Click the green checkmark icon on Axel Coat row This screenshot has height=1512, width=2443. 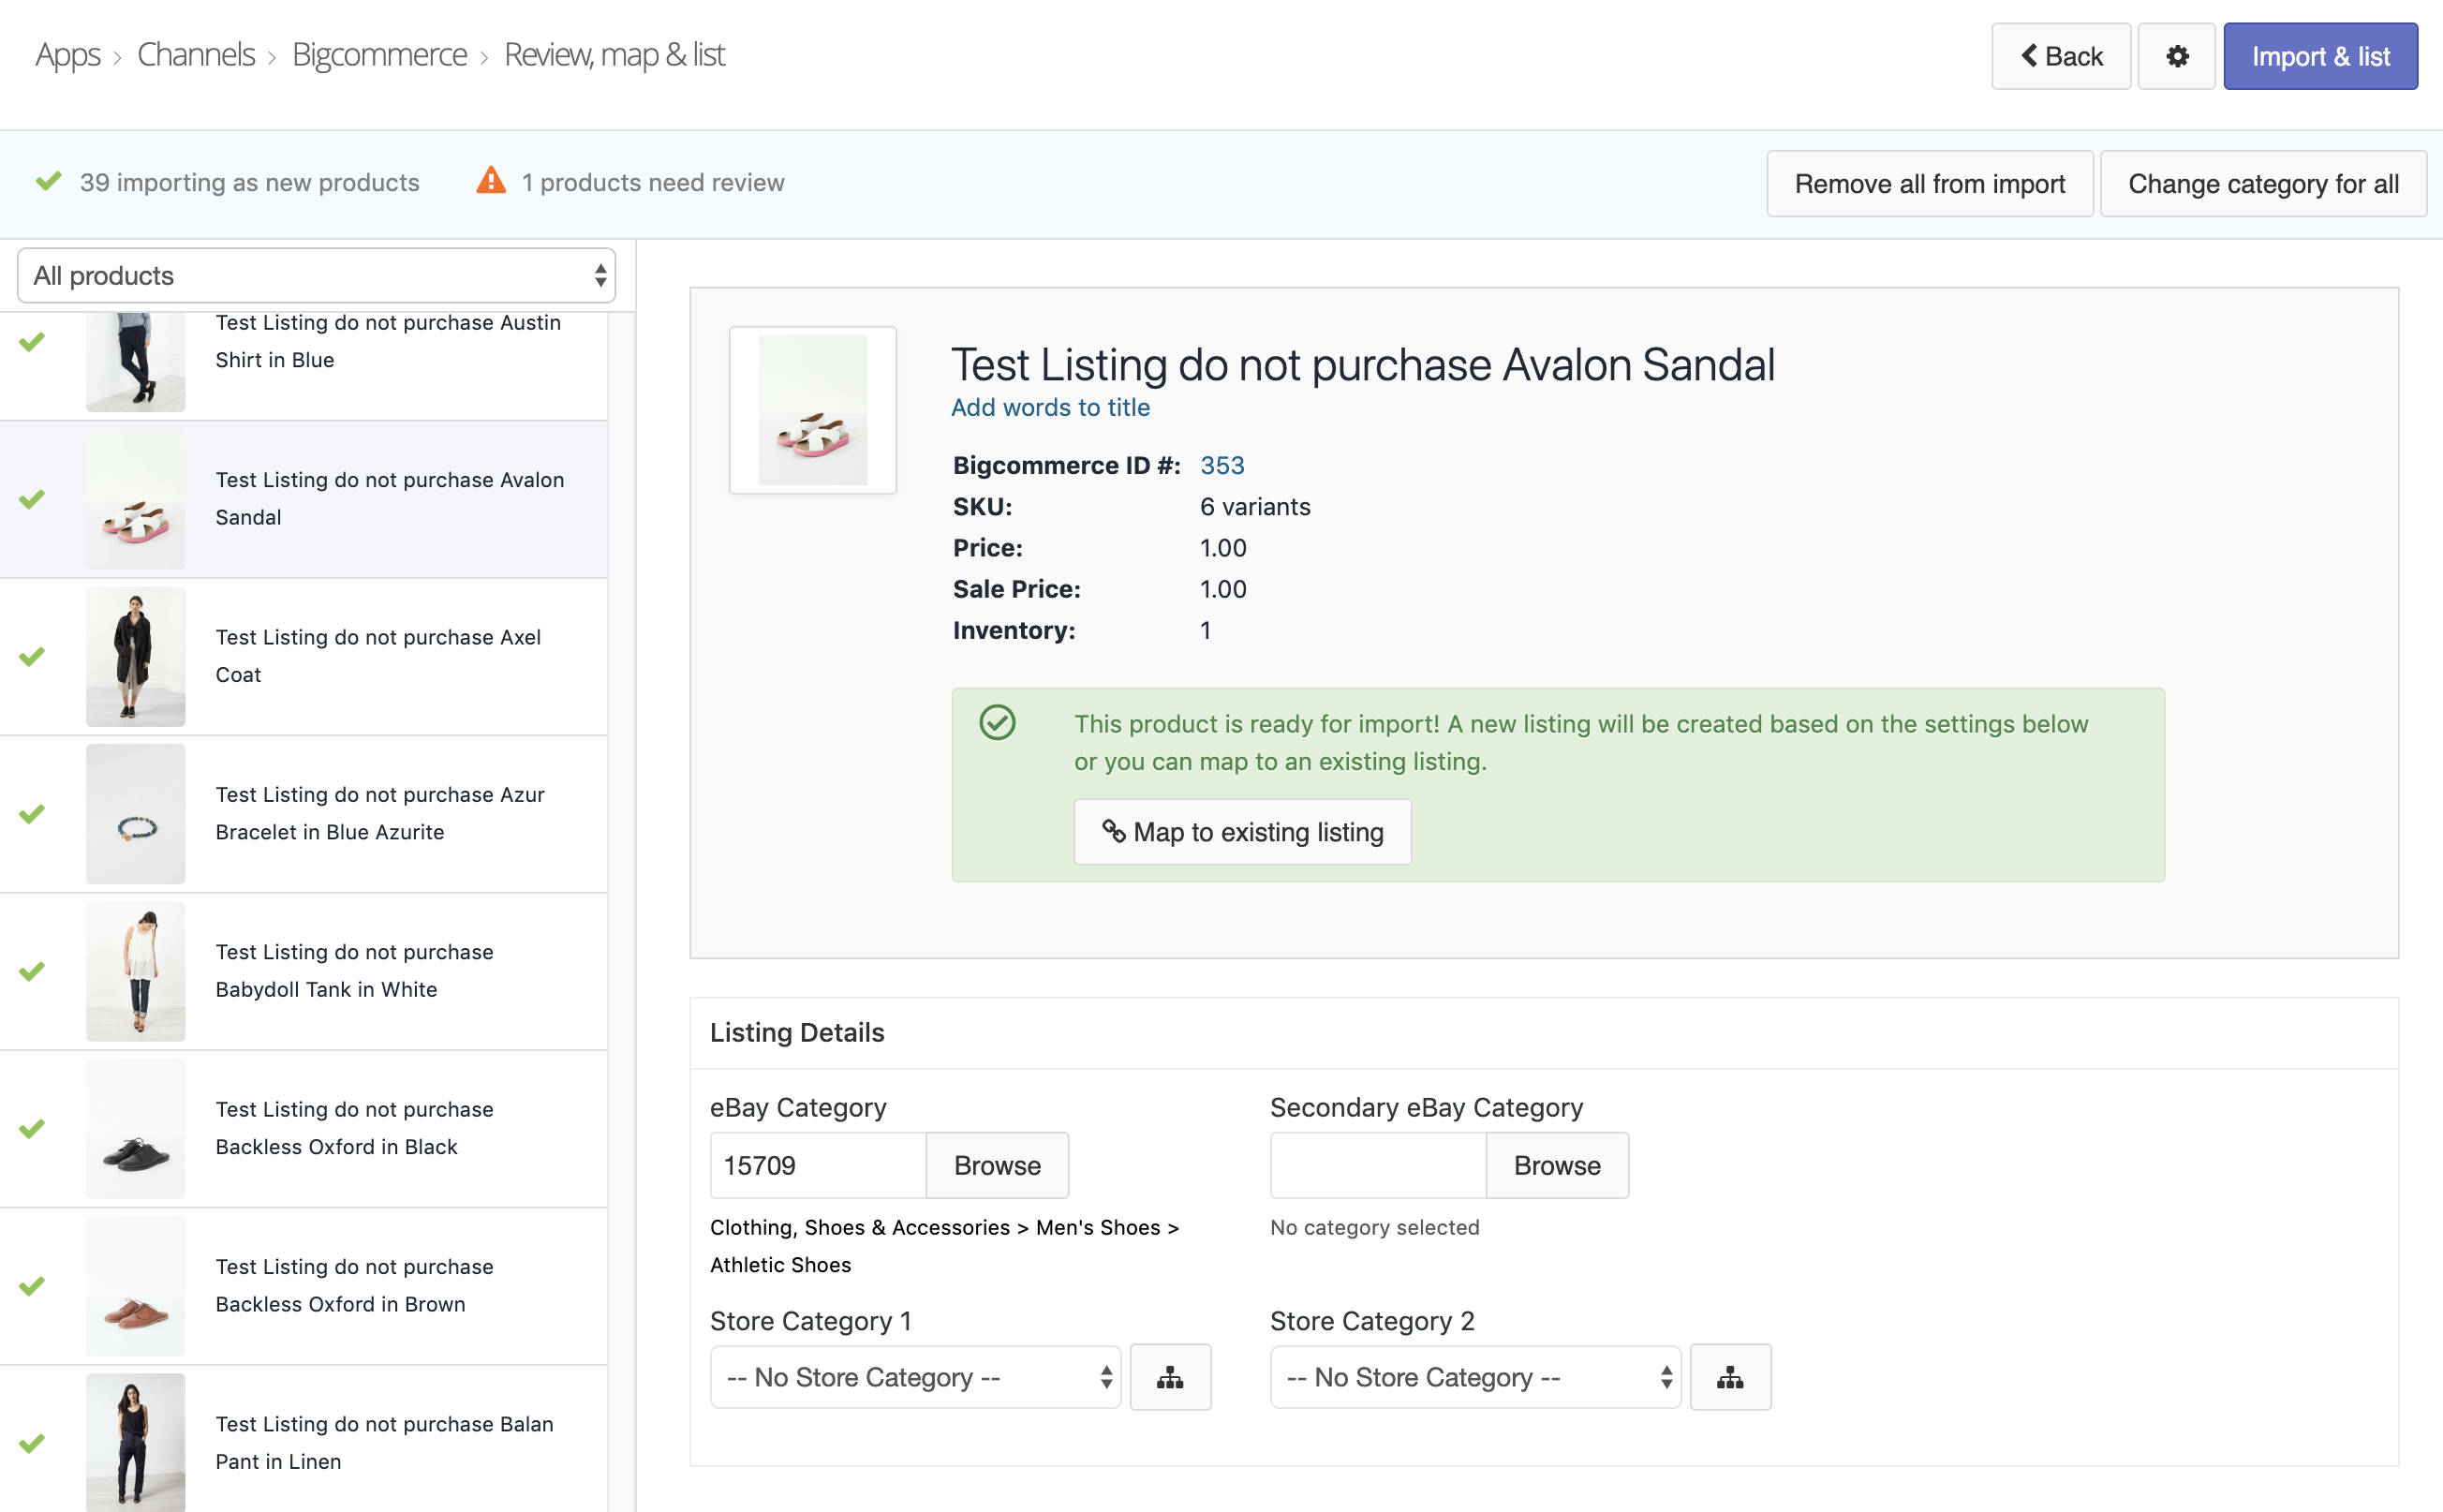coord(33,655)
